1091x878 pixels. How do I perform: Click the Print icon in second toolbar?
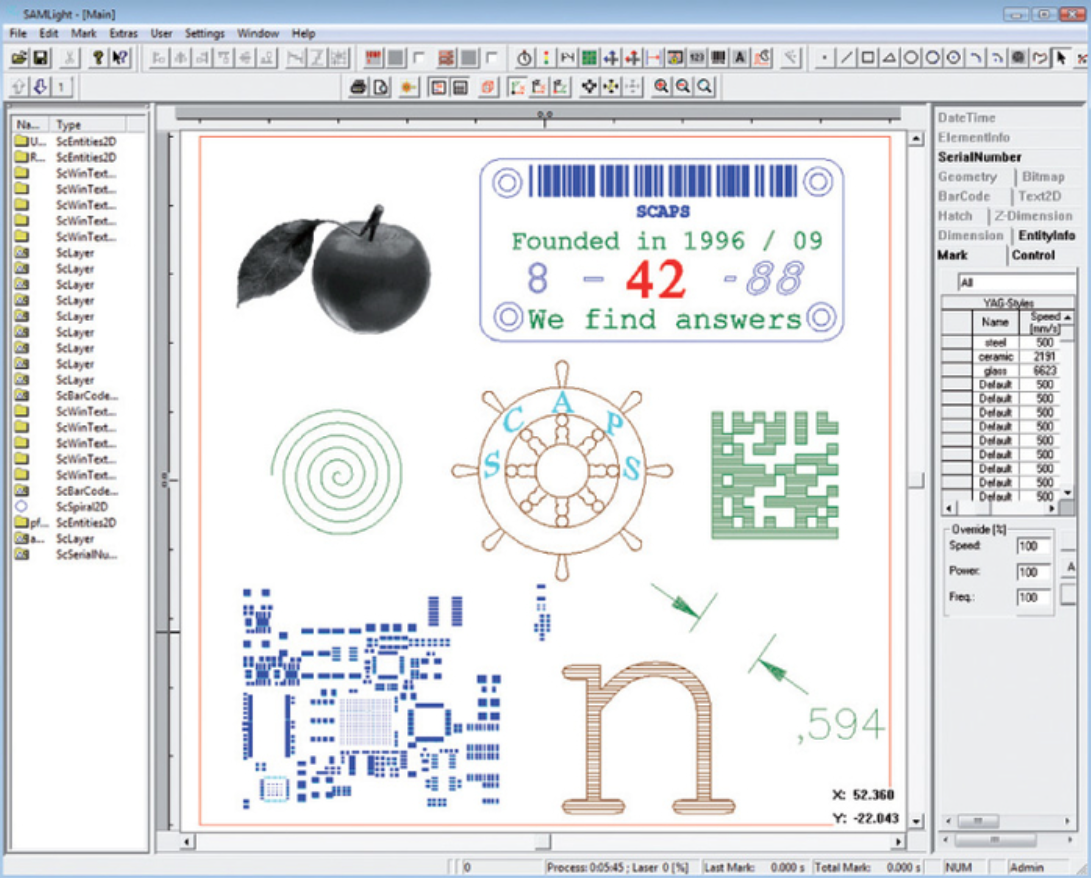(x=358, y=87)
